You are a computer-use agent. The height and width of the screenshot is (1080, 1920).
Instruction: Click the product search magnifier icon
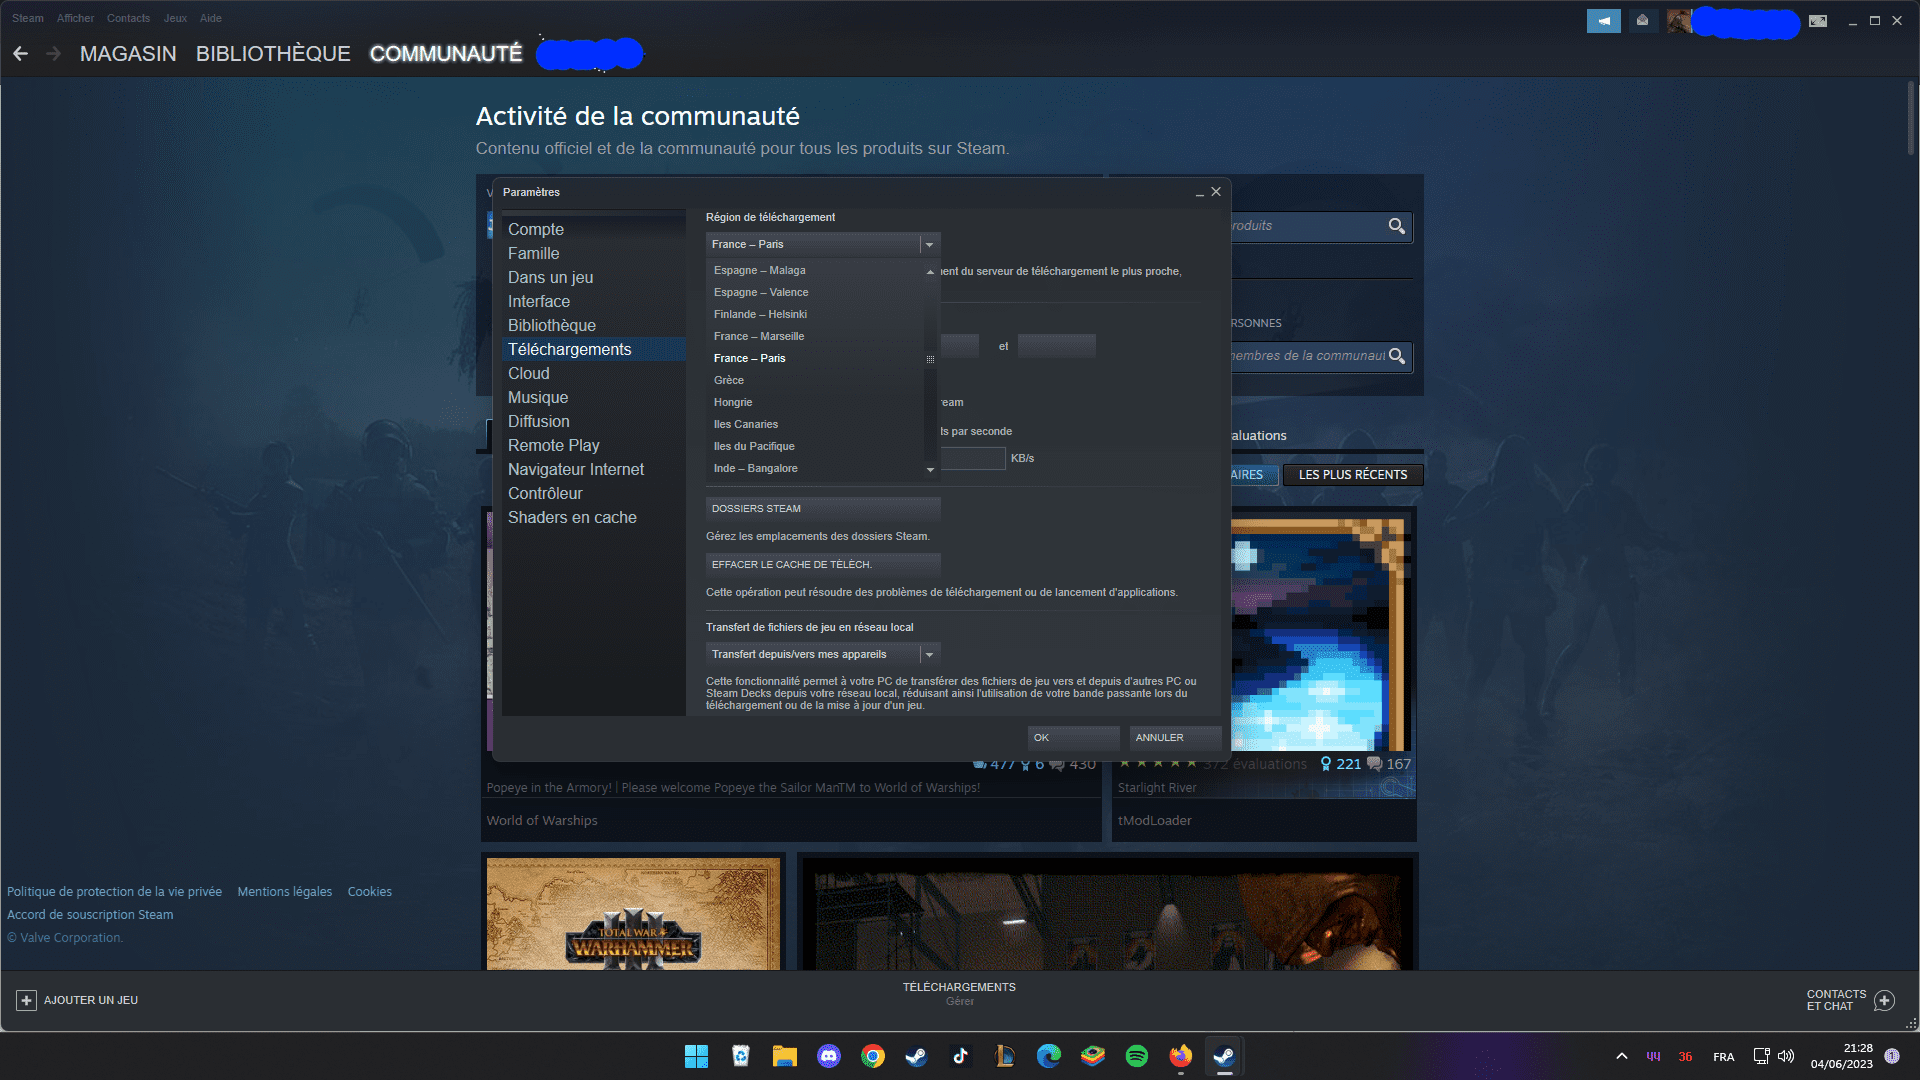tap(1397, 226)
